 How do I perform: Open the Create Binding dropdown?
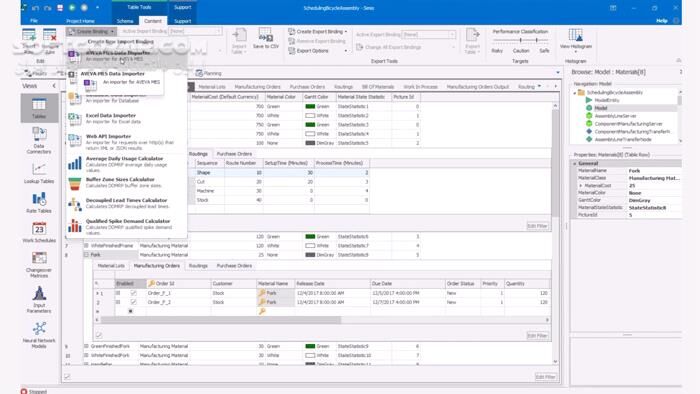pyautogui.click(x=91, y=31)
